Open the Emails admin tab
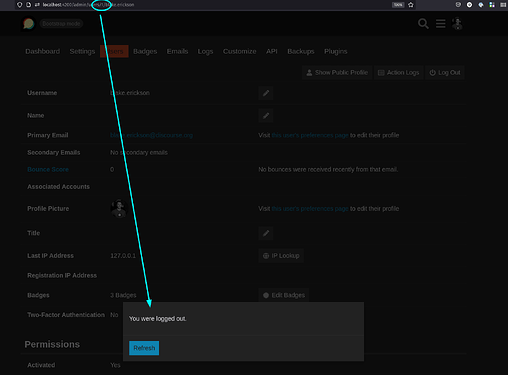Screen dimensions: 508x375 pyautogui.click(x=177, y=51)
